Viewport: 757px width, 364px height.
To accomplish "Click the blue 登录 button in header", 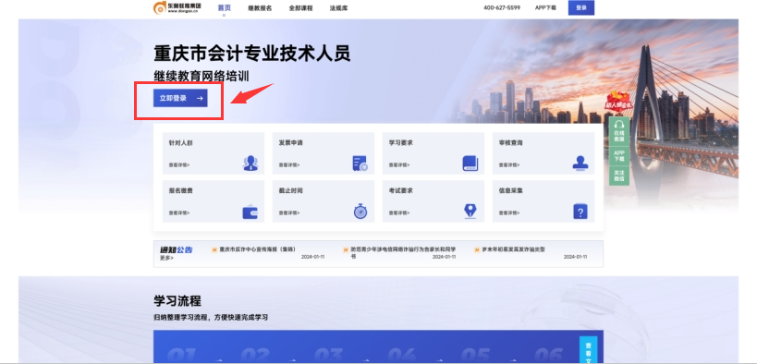I will pyautogui.click(x=581, y=8).
